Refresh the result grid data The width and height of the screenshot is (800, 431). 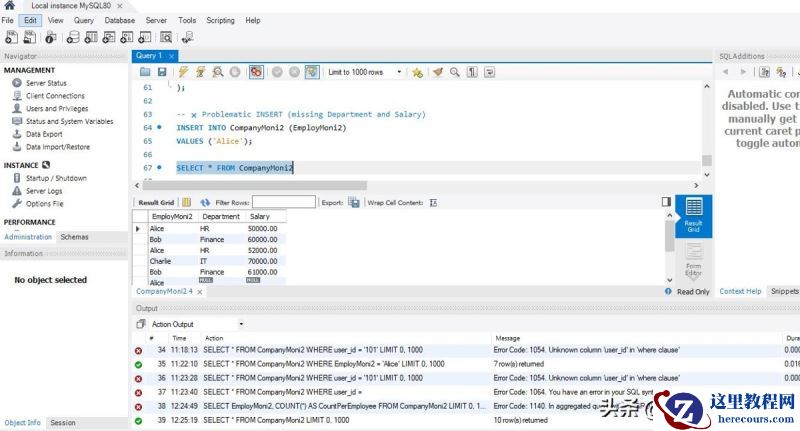point(205,202)
